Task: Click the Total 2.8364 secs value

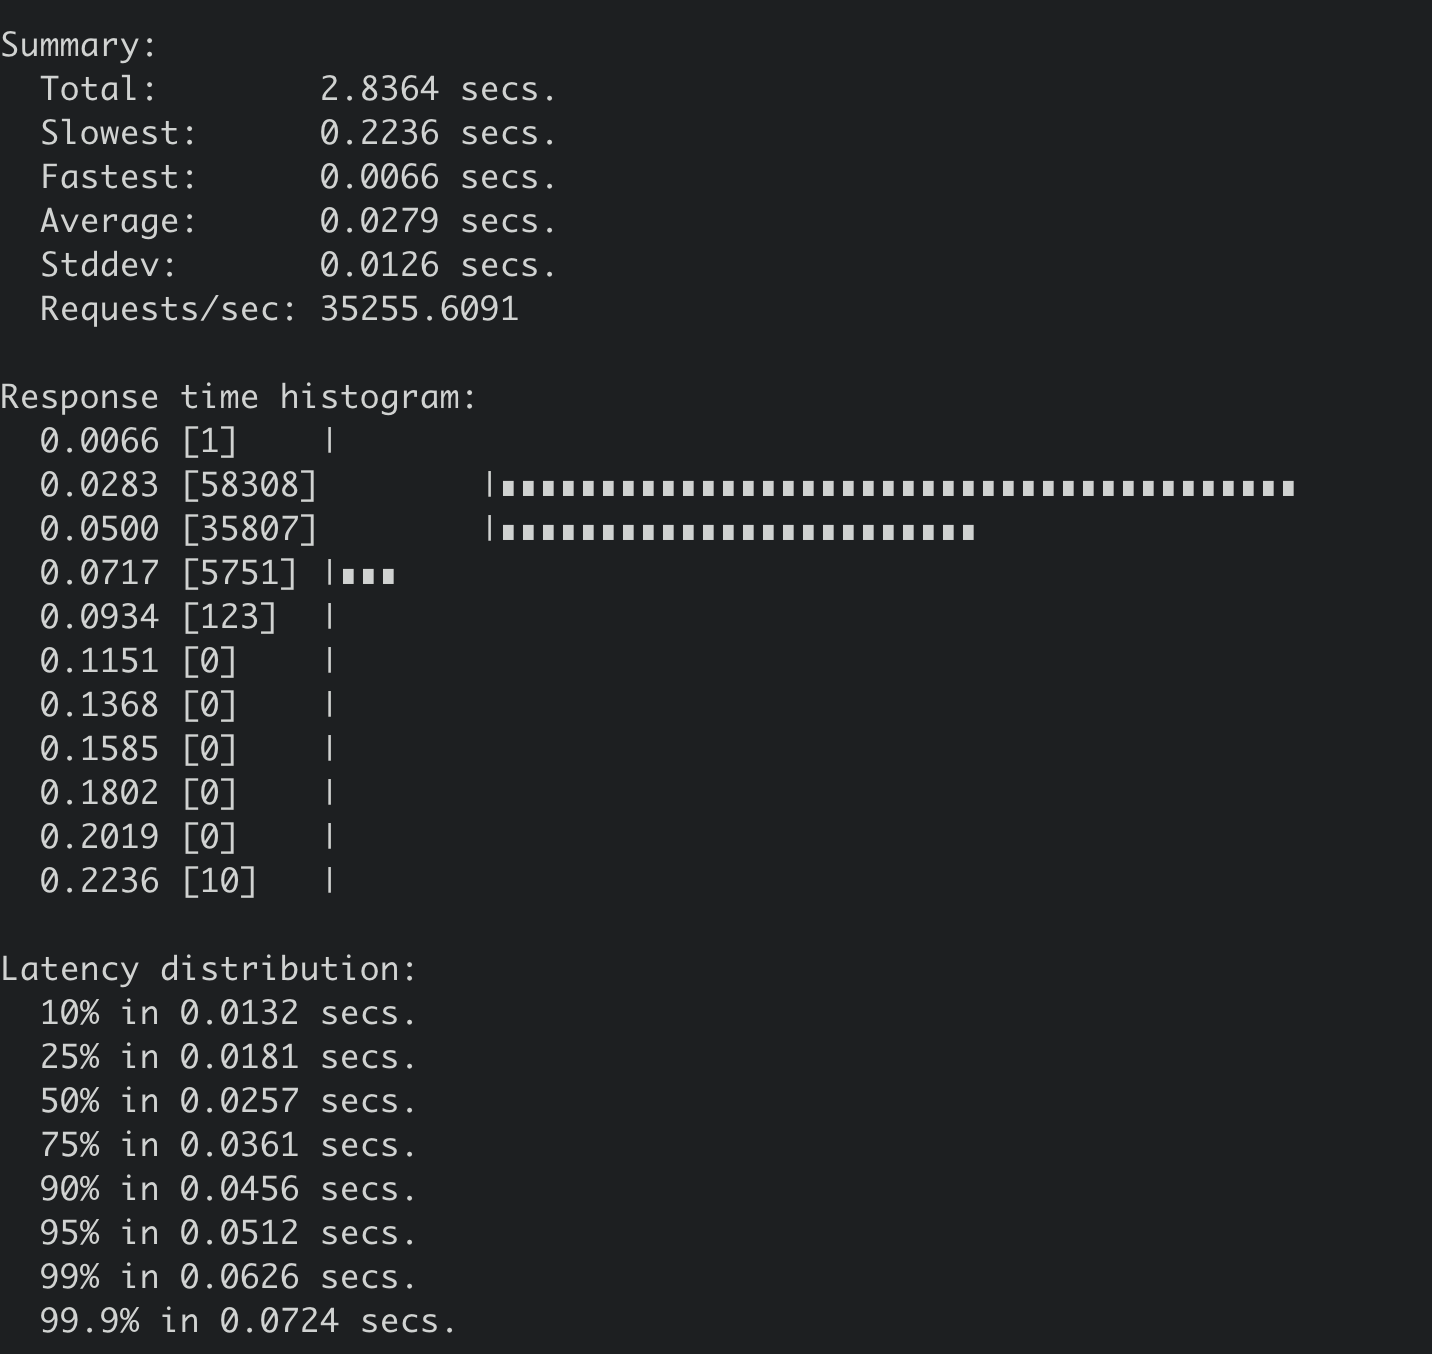Action: click(437, 90)
